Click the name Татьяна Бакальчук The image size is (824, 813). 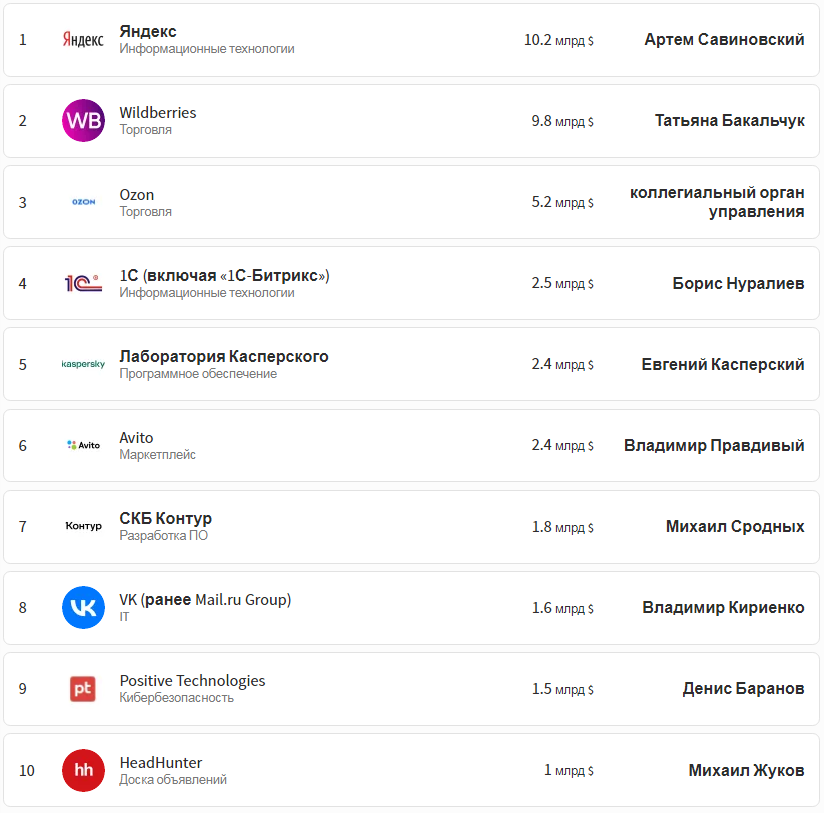pyautogui.click(x=729, y=121)
